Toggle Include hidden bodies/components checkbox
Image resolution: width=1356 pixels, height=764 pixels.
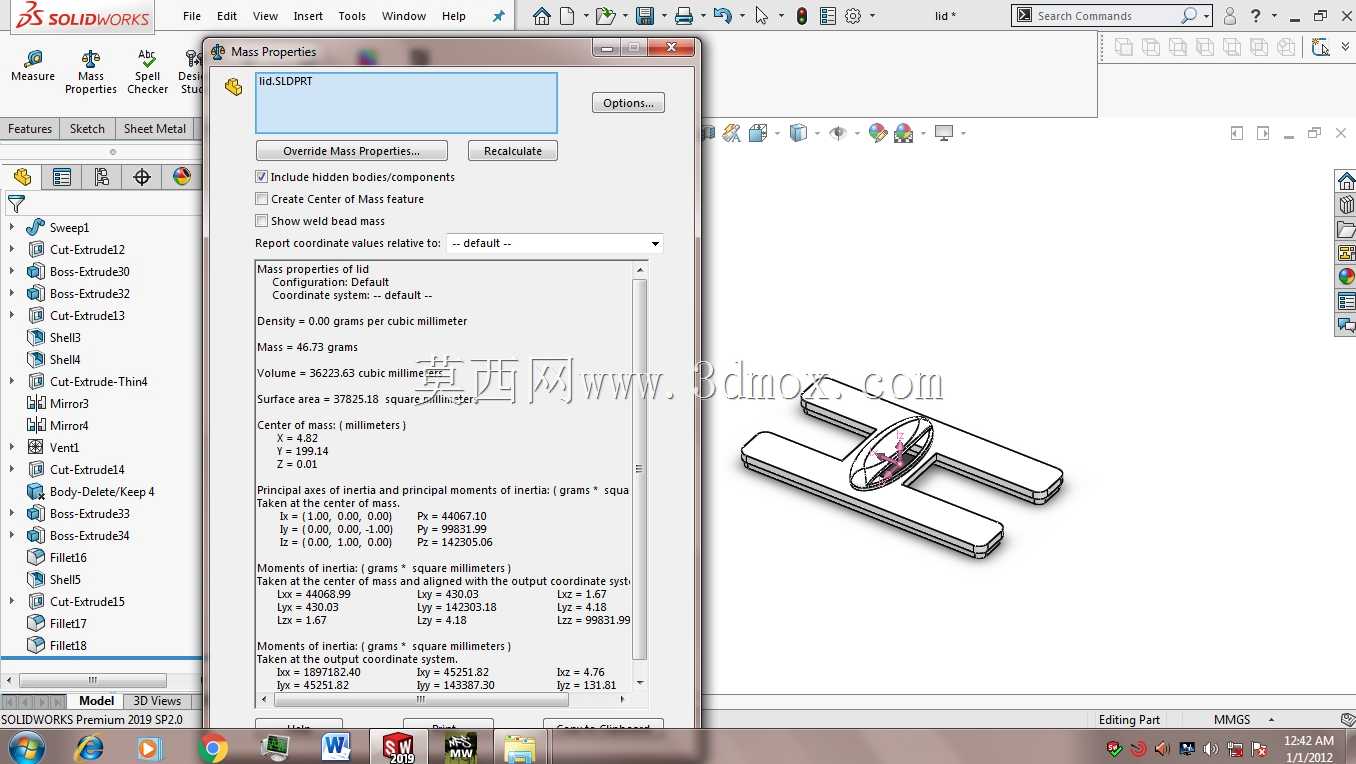(262, 177)
